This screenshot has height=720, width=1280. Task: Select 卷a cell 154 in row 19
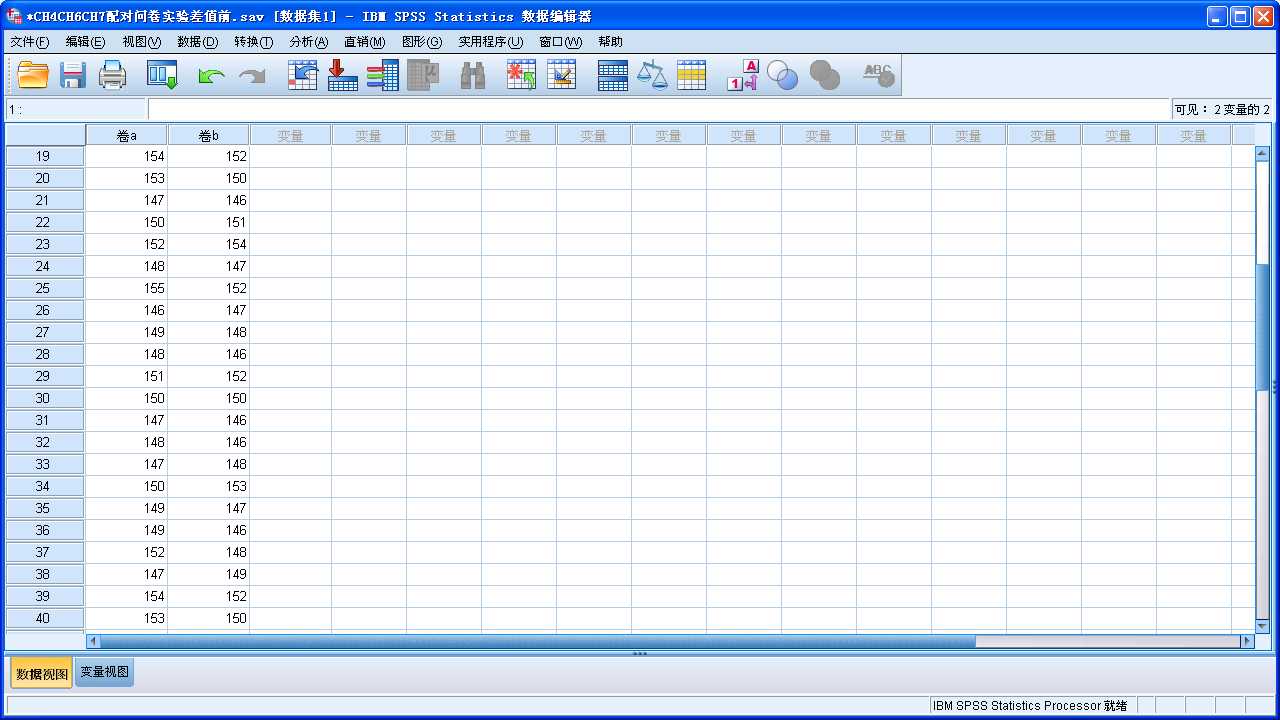tap(126, 156)
